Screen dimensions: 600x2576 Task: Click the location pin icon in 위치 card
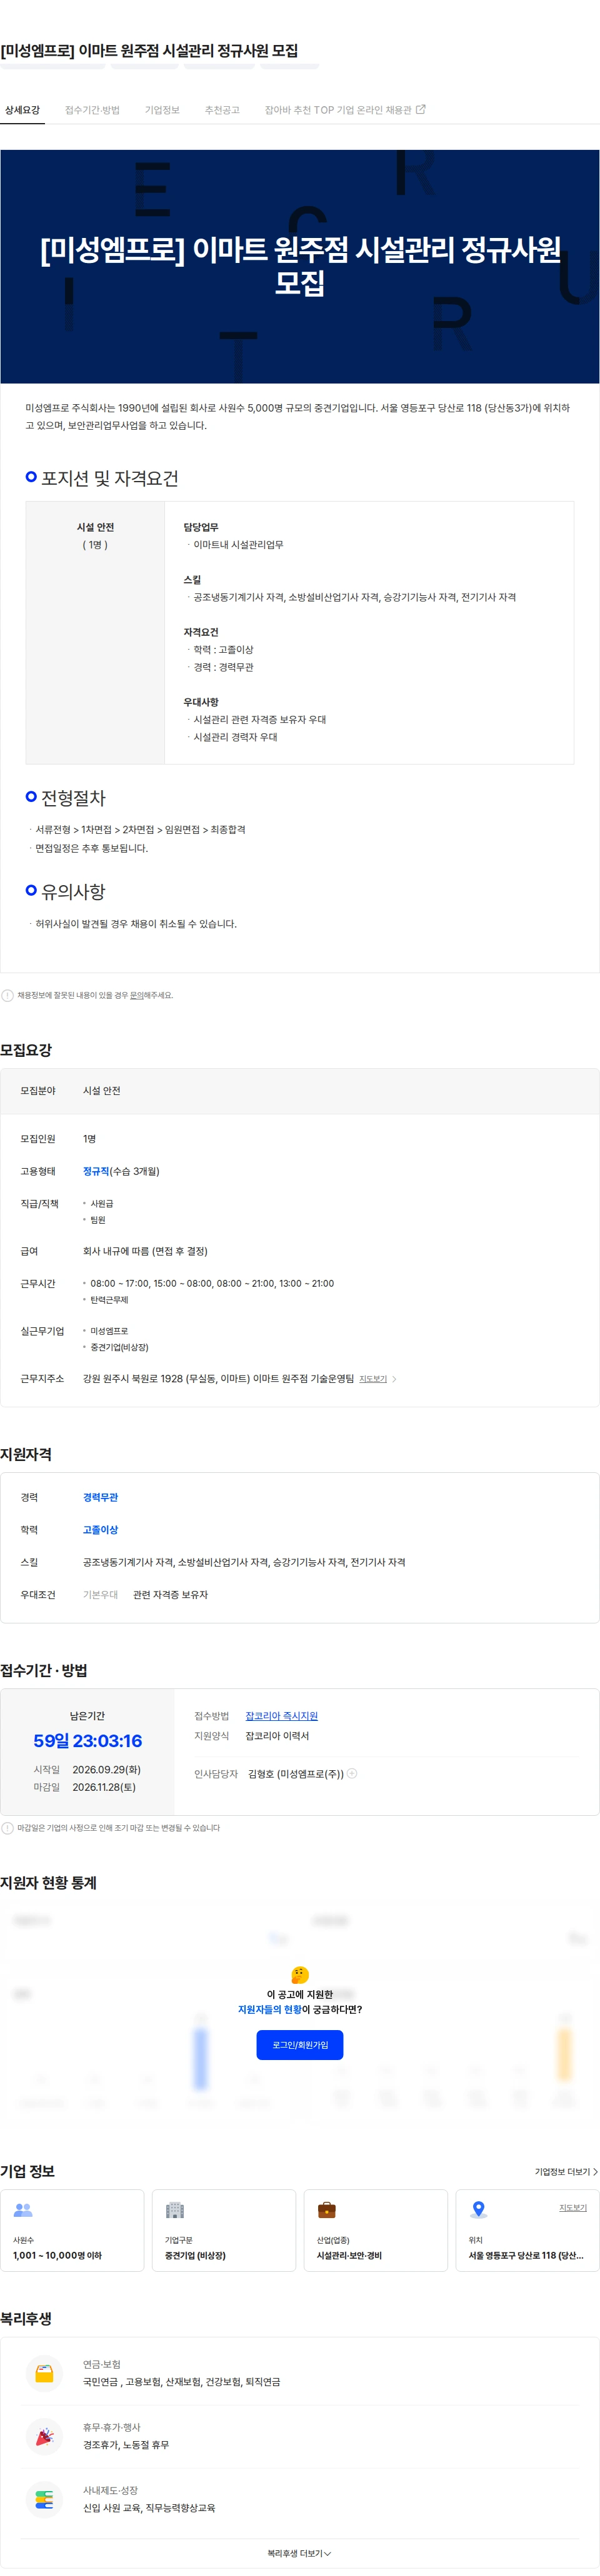479,2210
